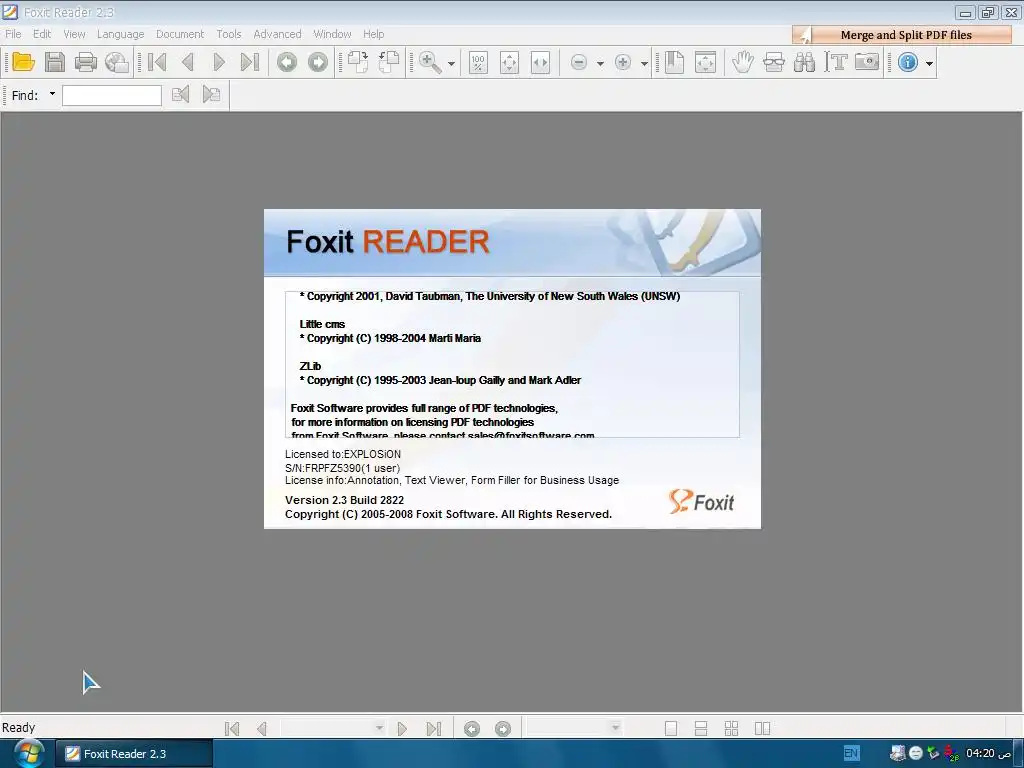Click the Windows Start orb
The image size is (1024, 768).
(x=29, y=754)
